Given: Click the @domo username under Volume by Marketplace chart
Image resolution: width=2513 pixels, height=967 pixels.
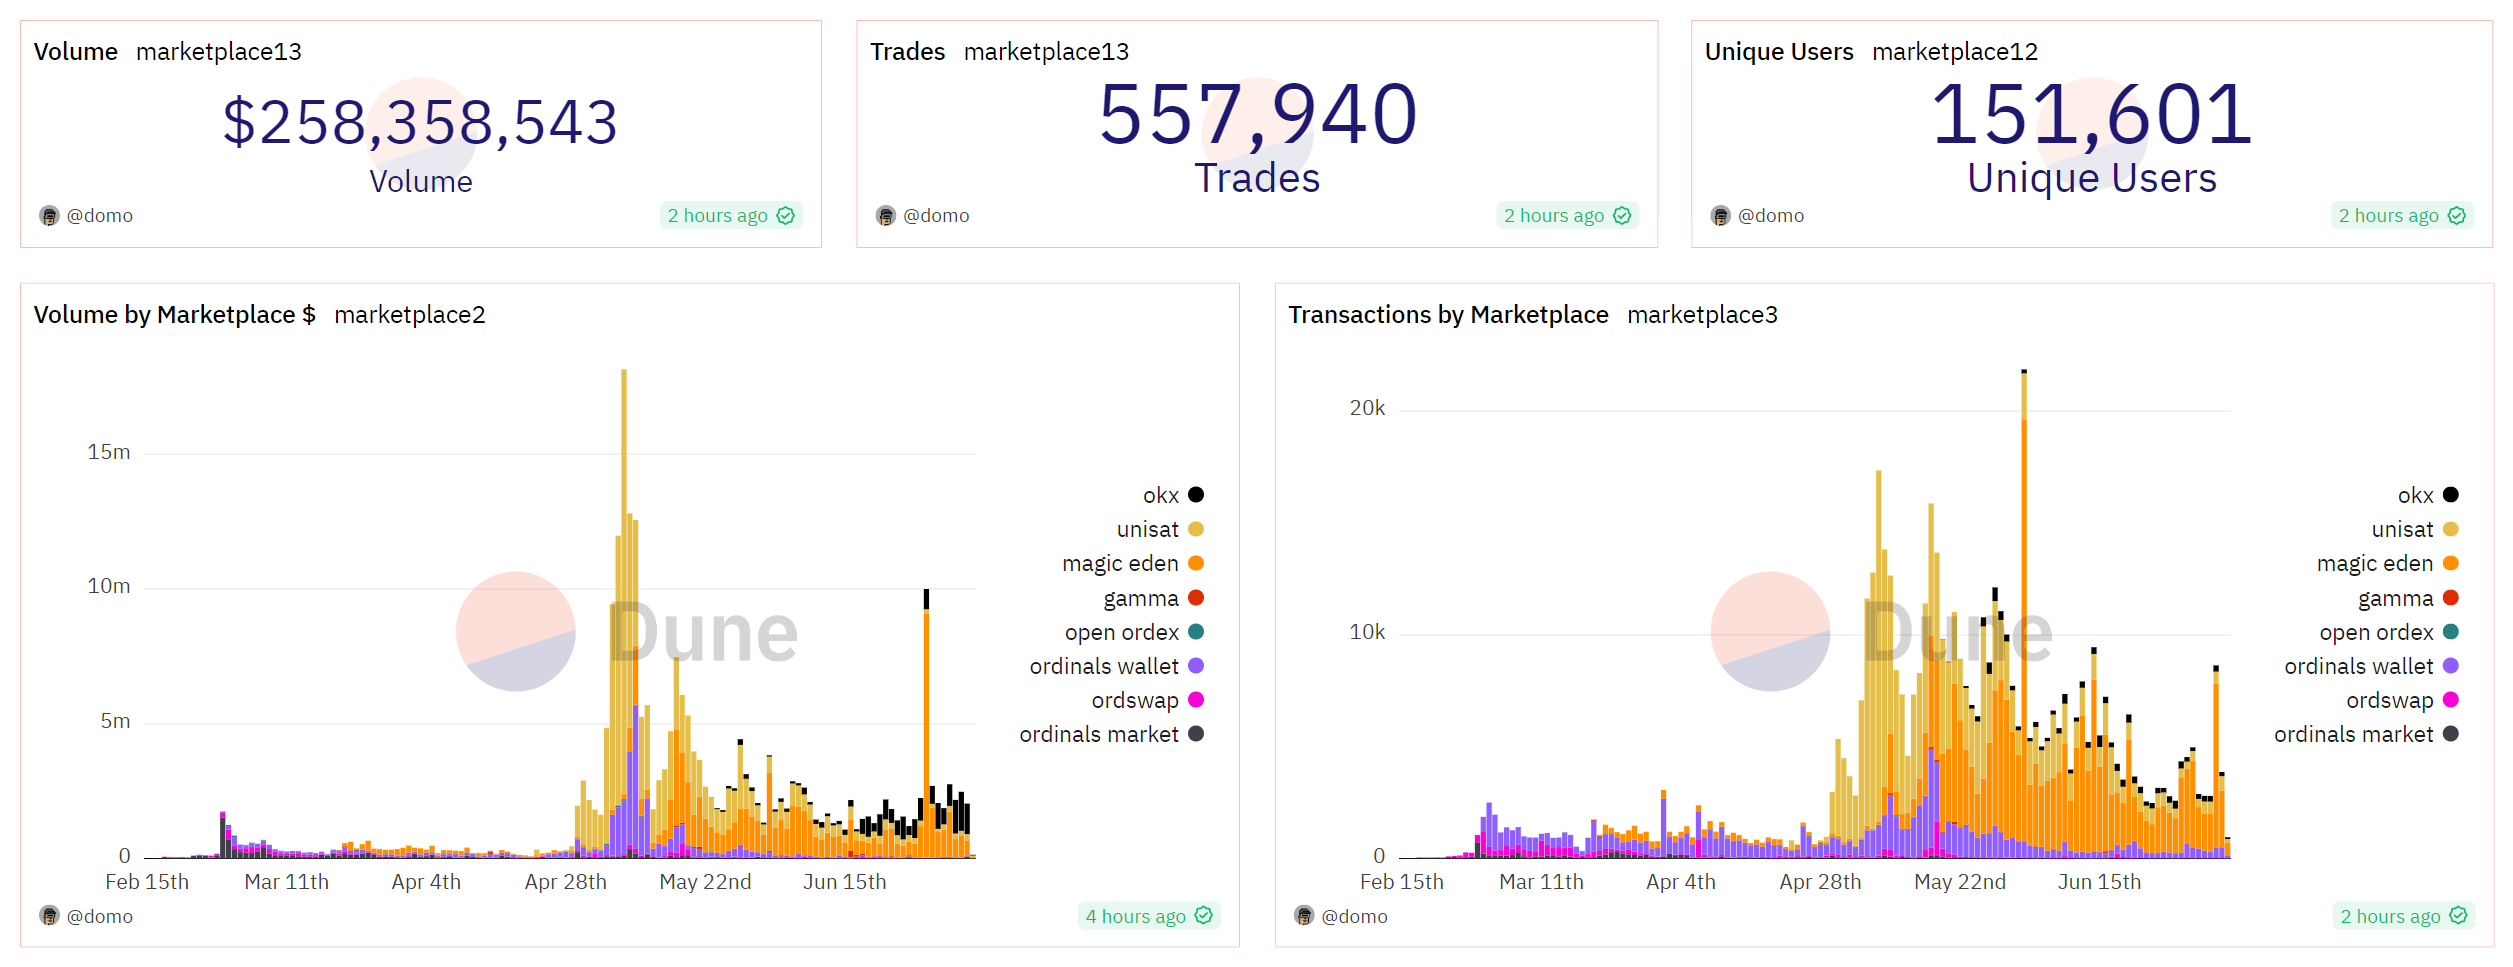Looking at the screenshot, I should tap(99, 916).
